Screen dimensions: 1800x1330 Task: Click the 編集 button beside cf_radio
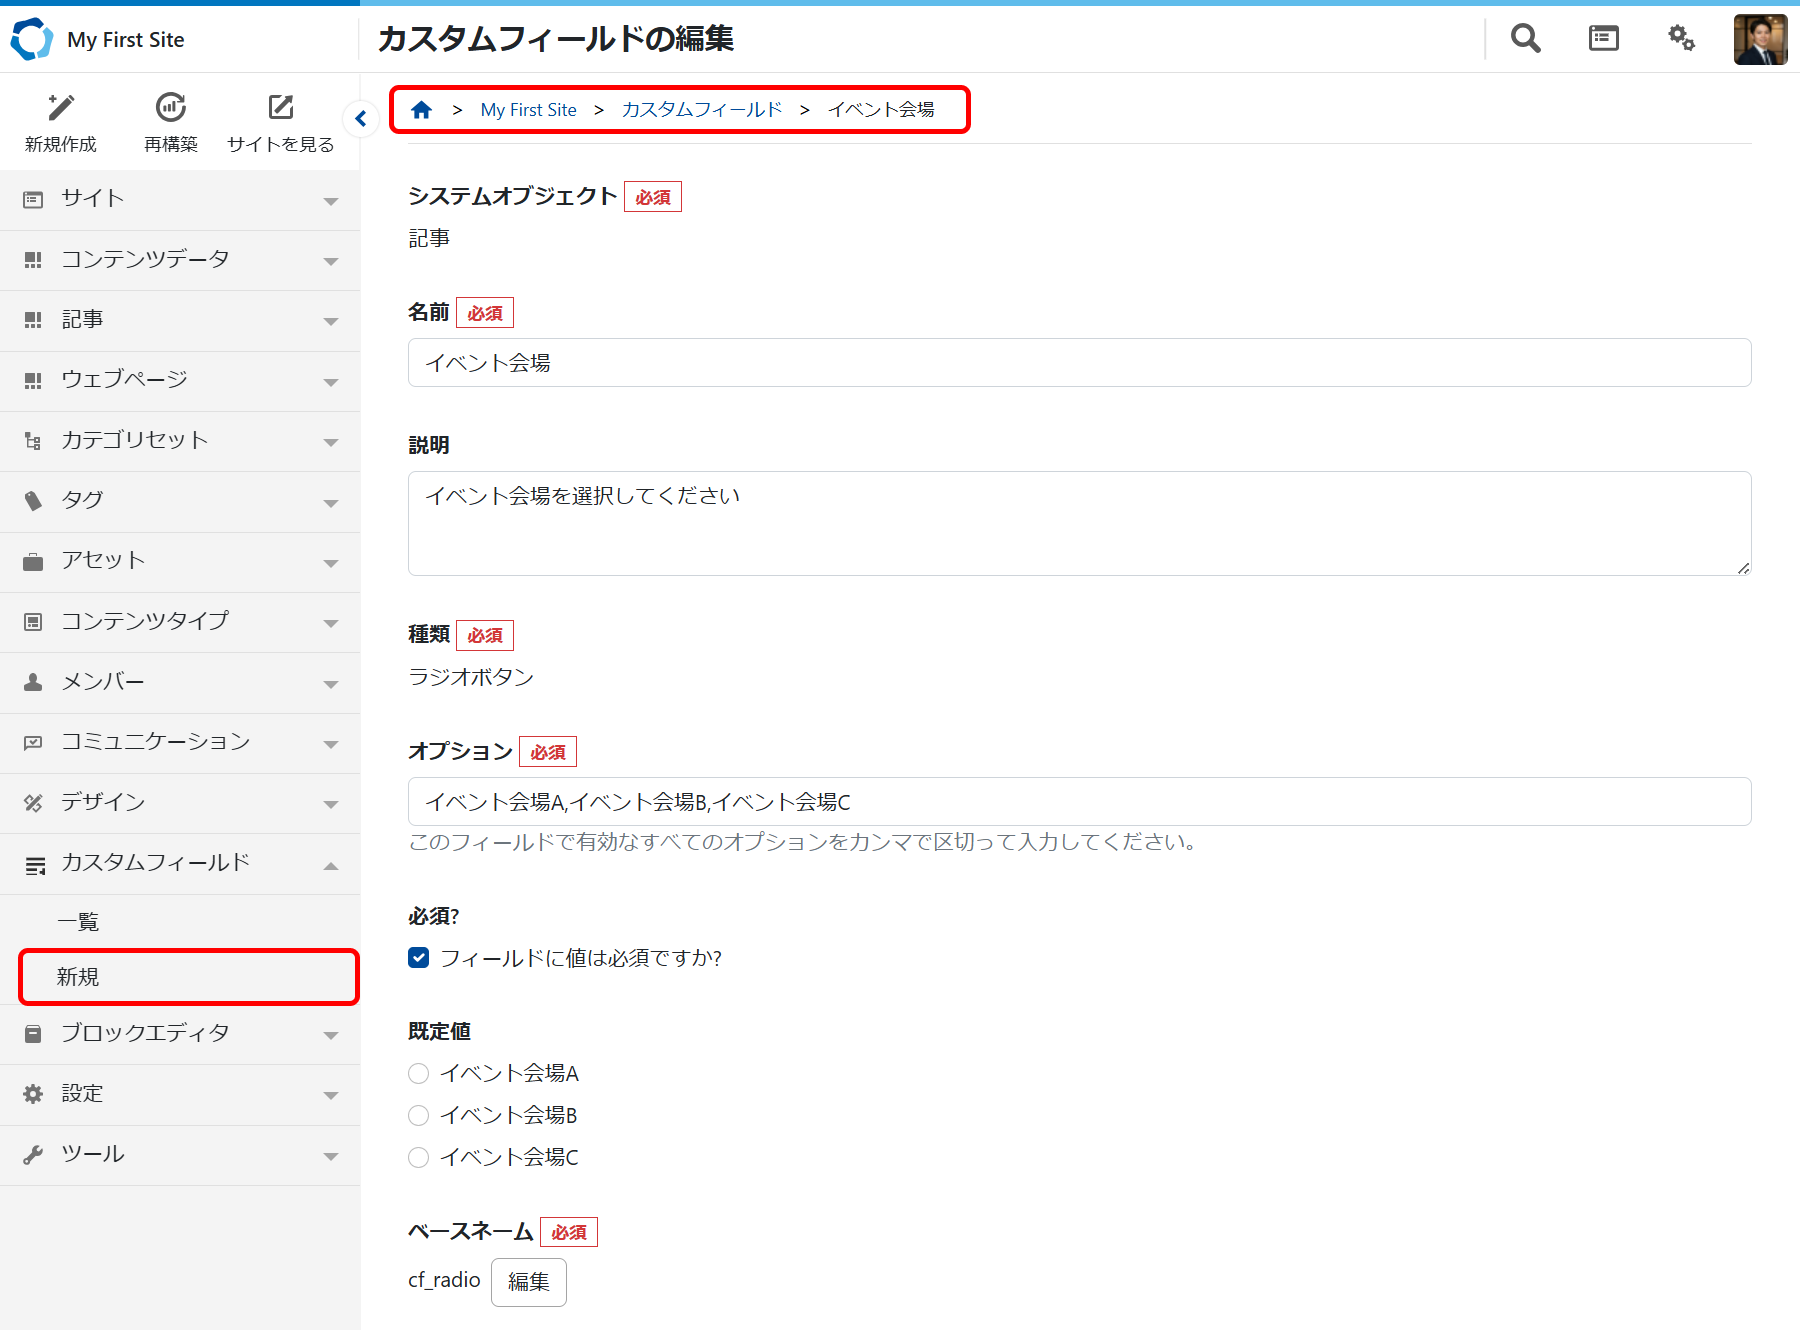click(x=528, y=1281)
